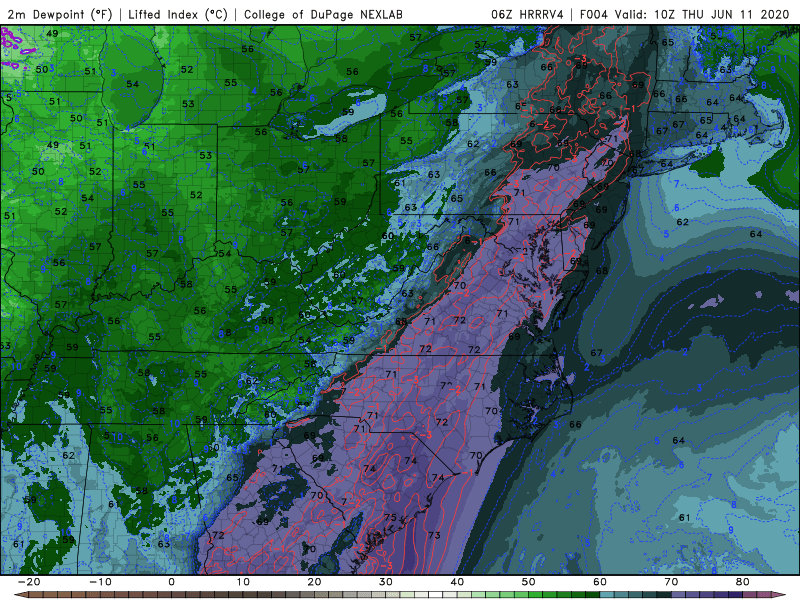Click the '-10' colorbar tick label
The image size is (800, 600).
pos(100,582)
